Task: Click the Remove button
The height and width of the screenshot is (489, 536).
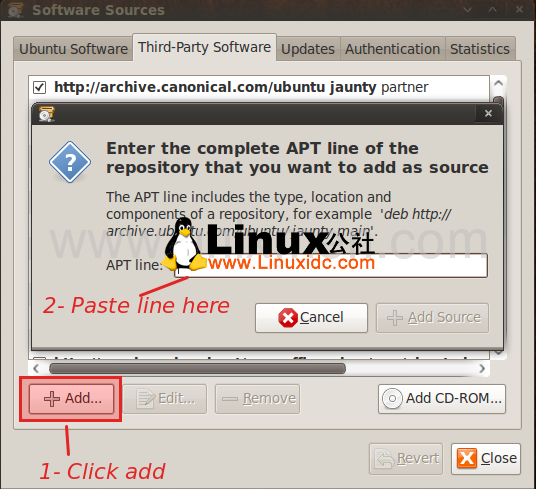Action: 257,399
